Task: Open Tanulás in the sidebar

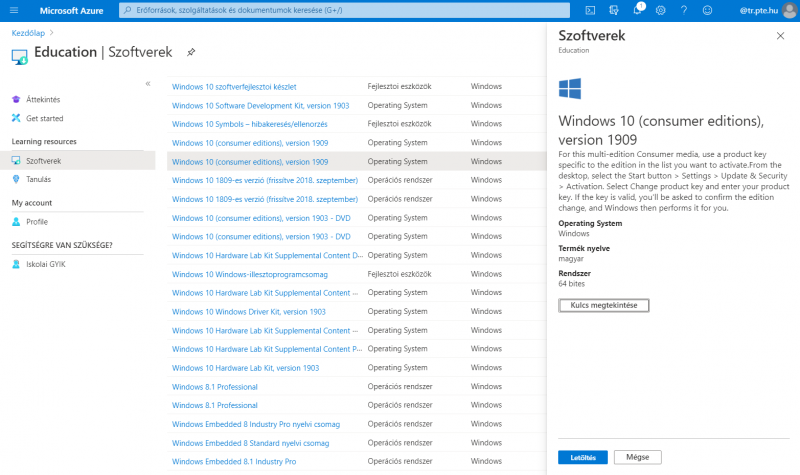Action: click(x=38, y=180)
